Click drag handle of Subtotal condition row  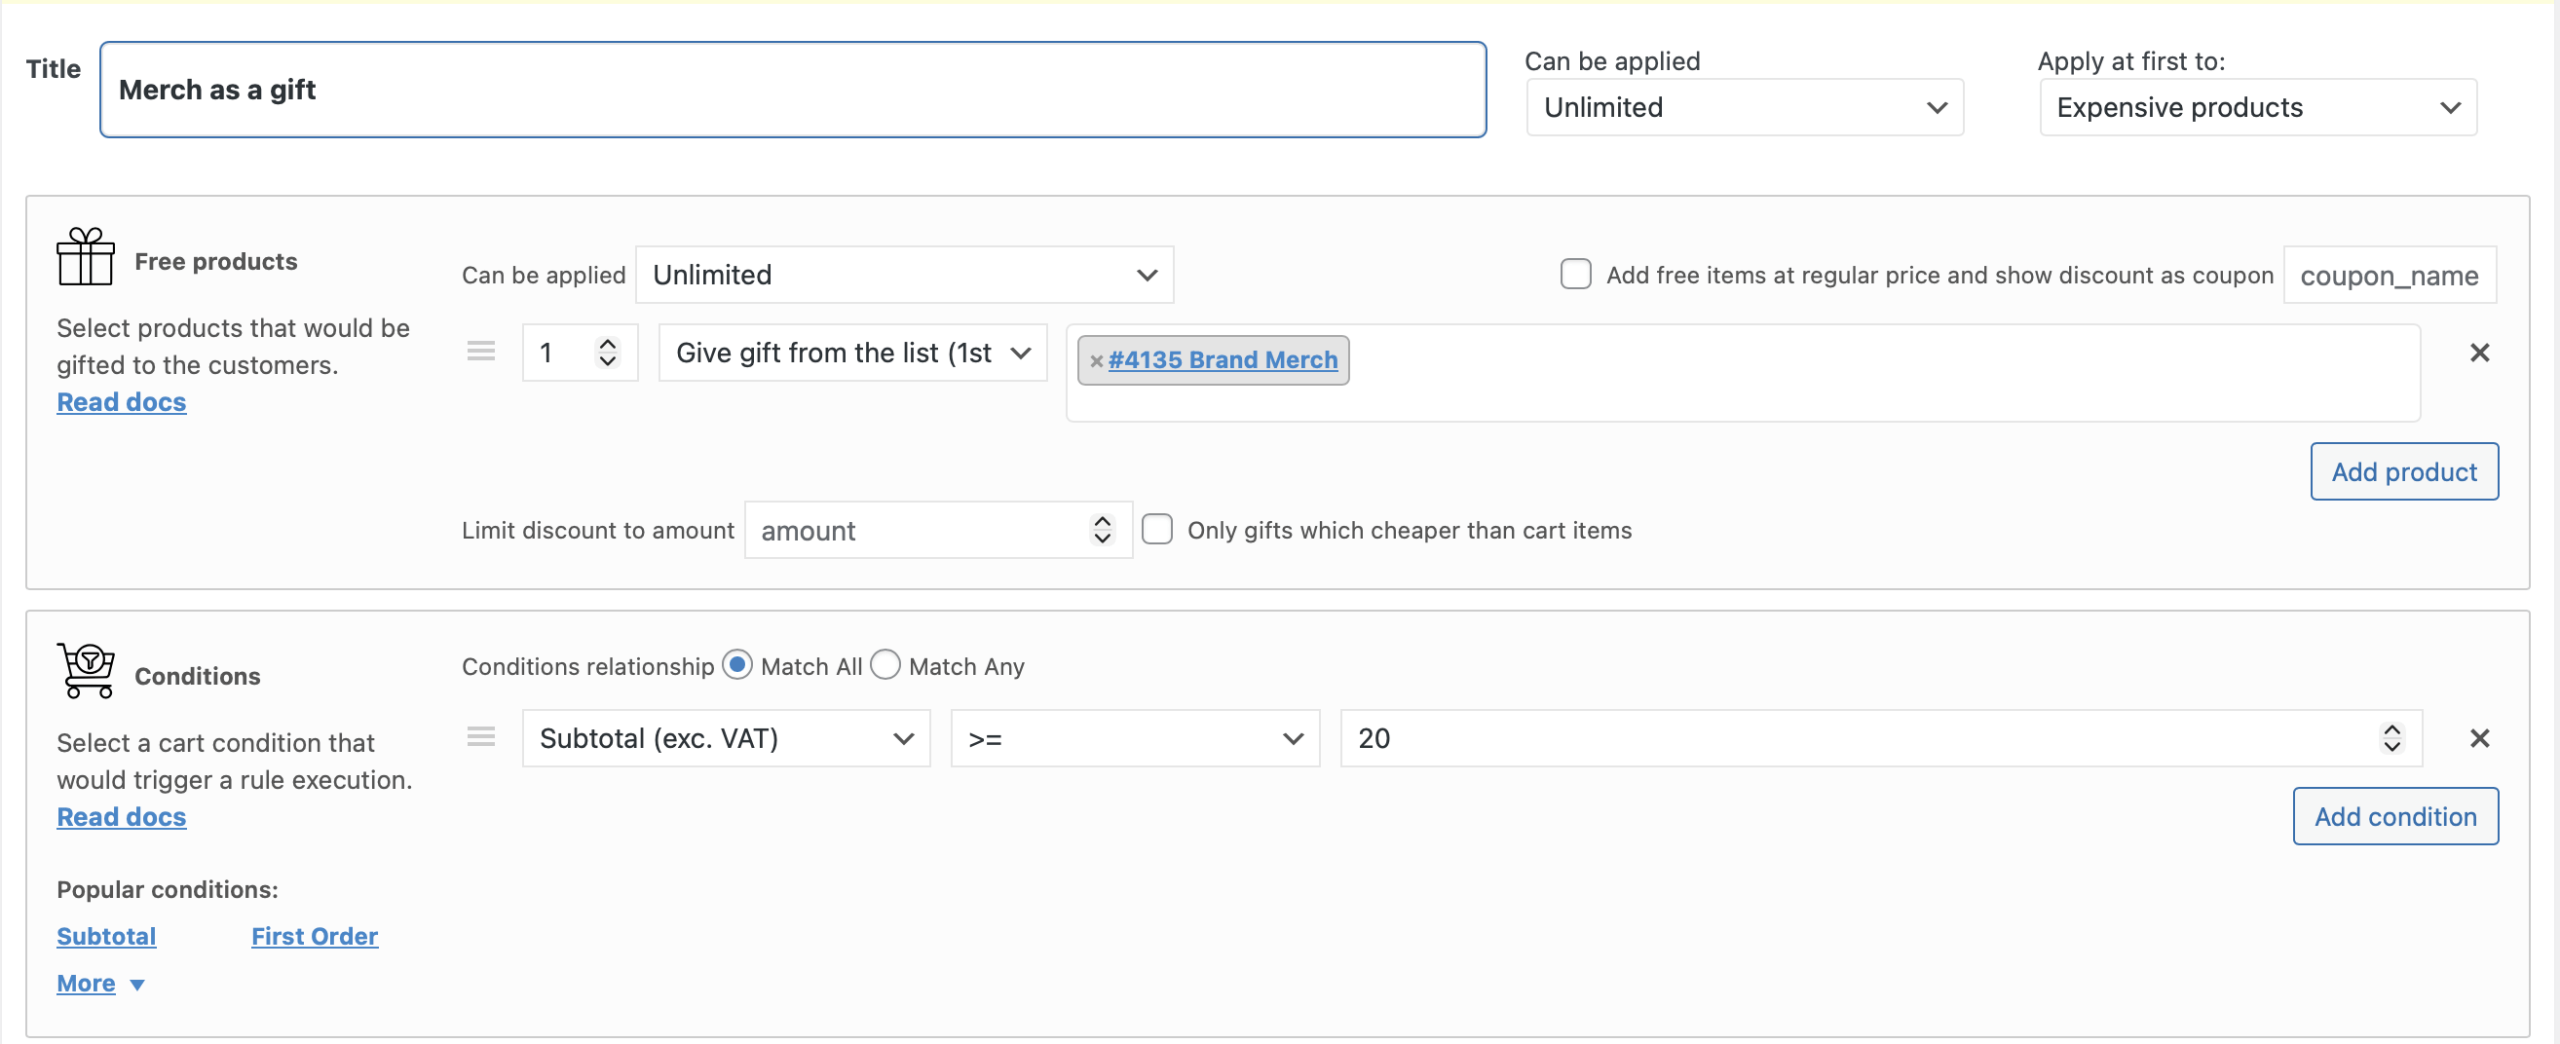481,738
